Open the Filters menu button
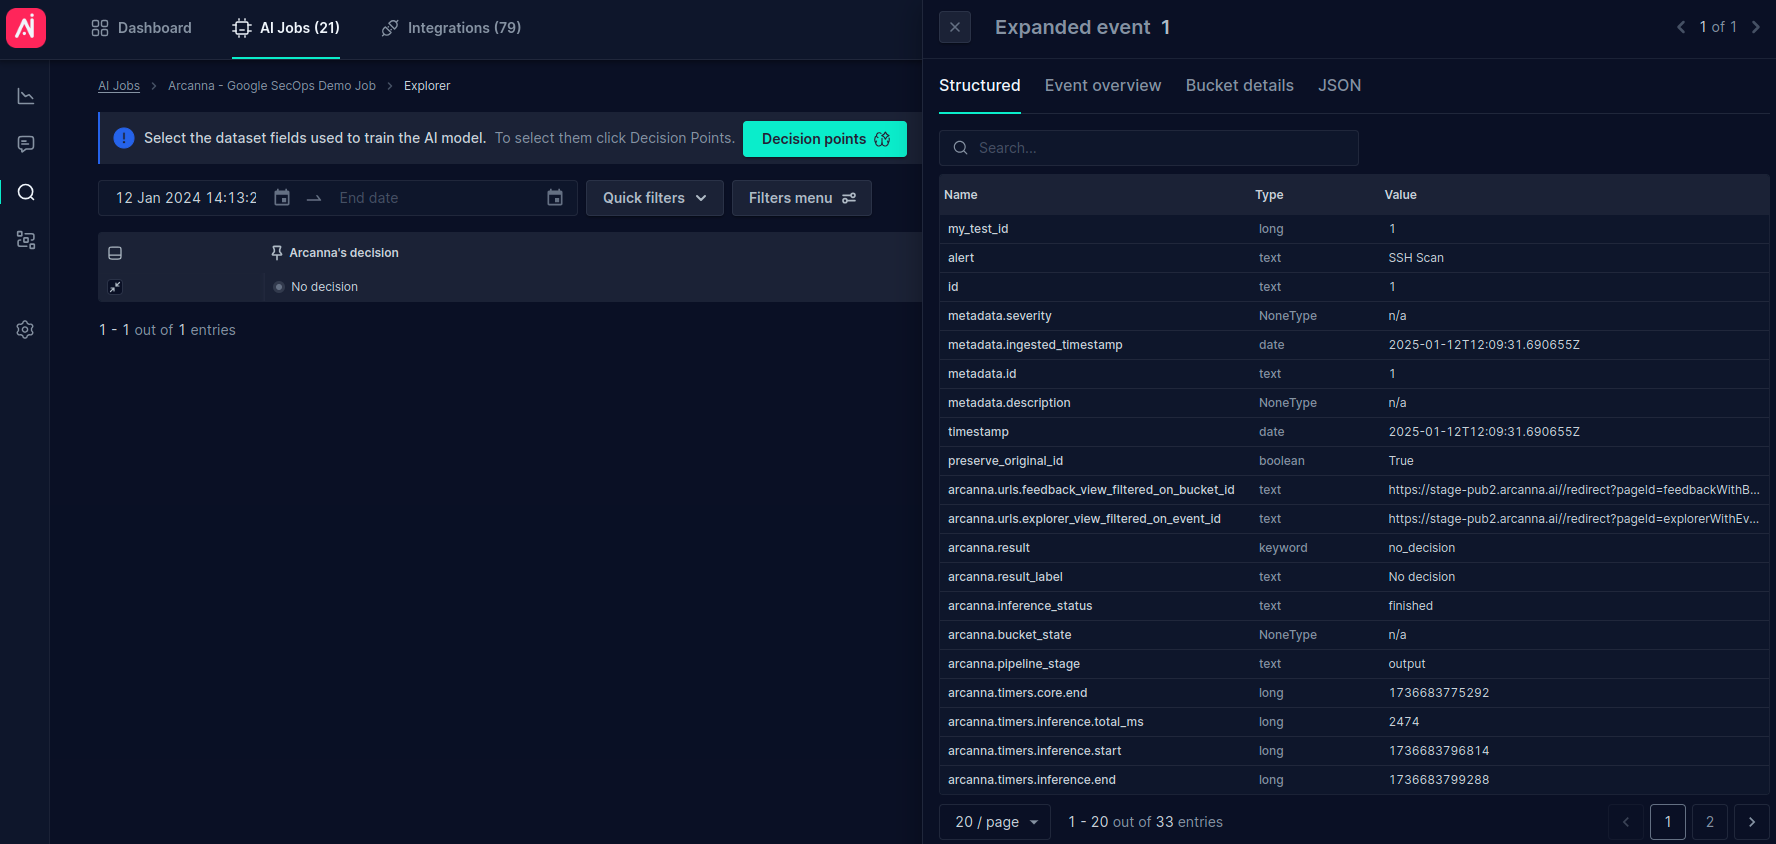The image size is (1776, 844). (x=802, y=198)
